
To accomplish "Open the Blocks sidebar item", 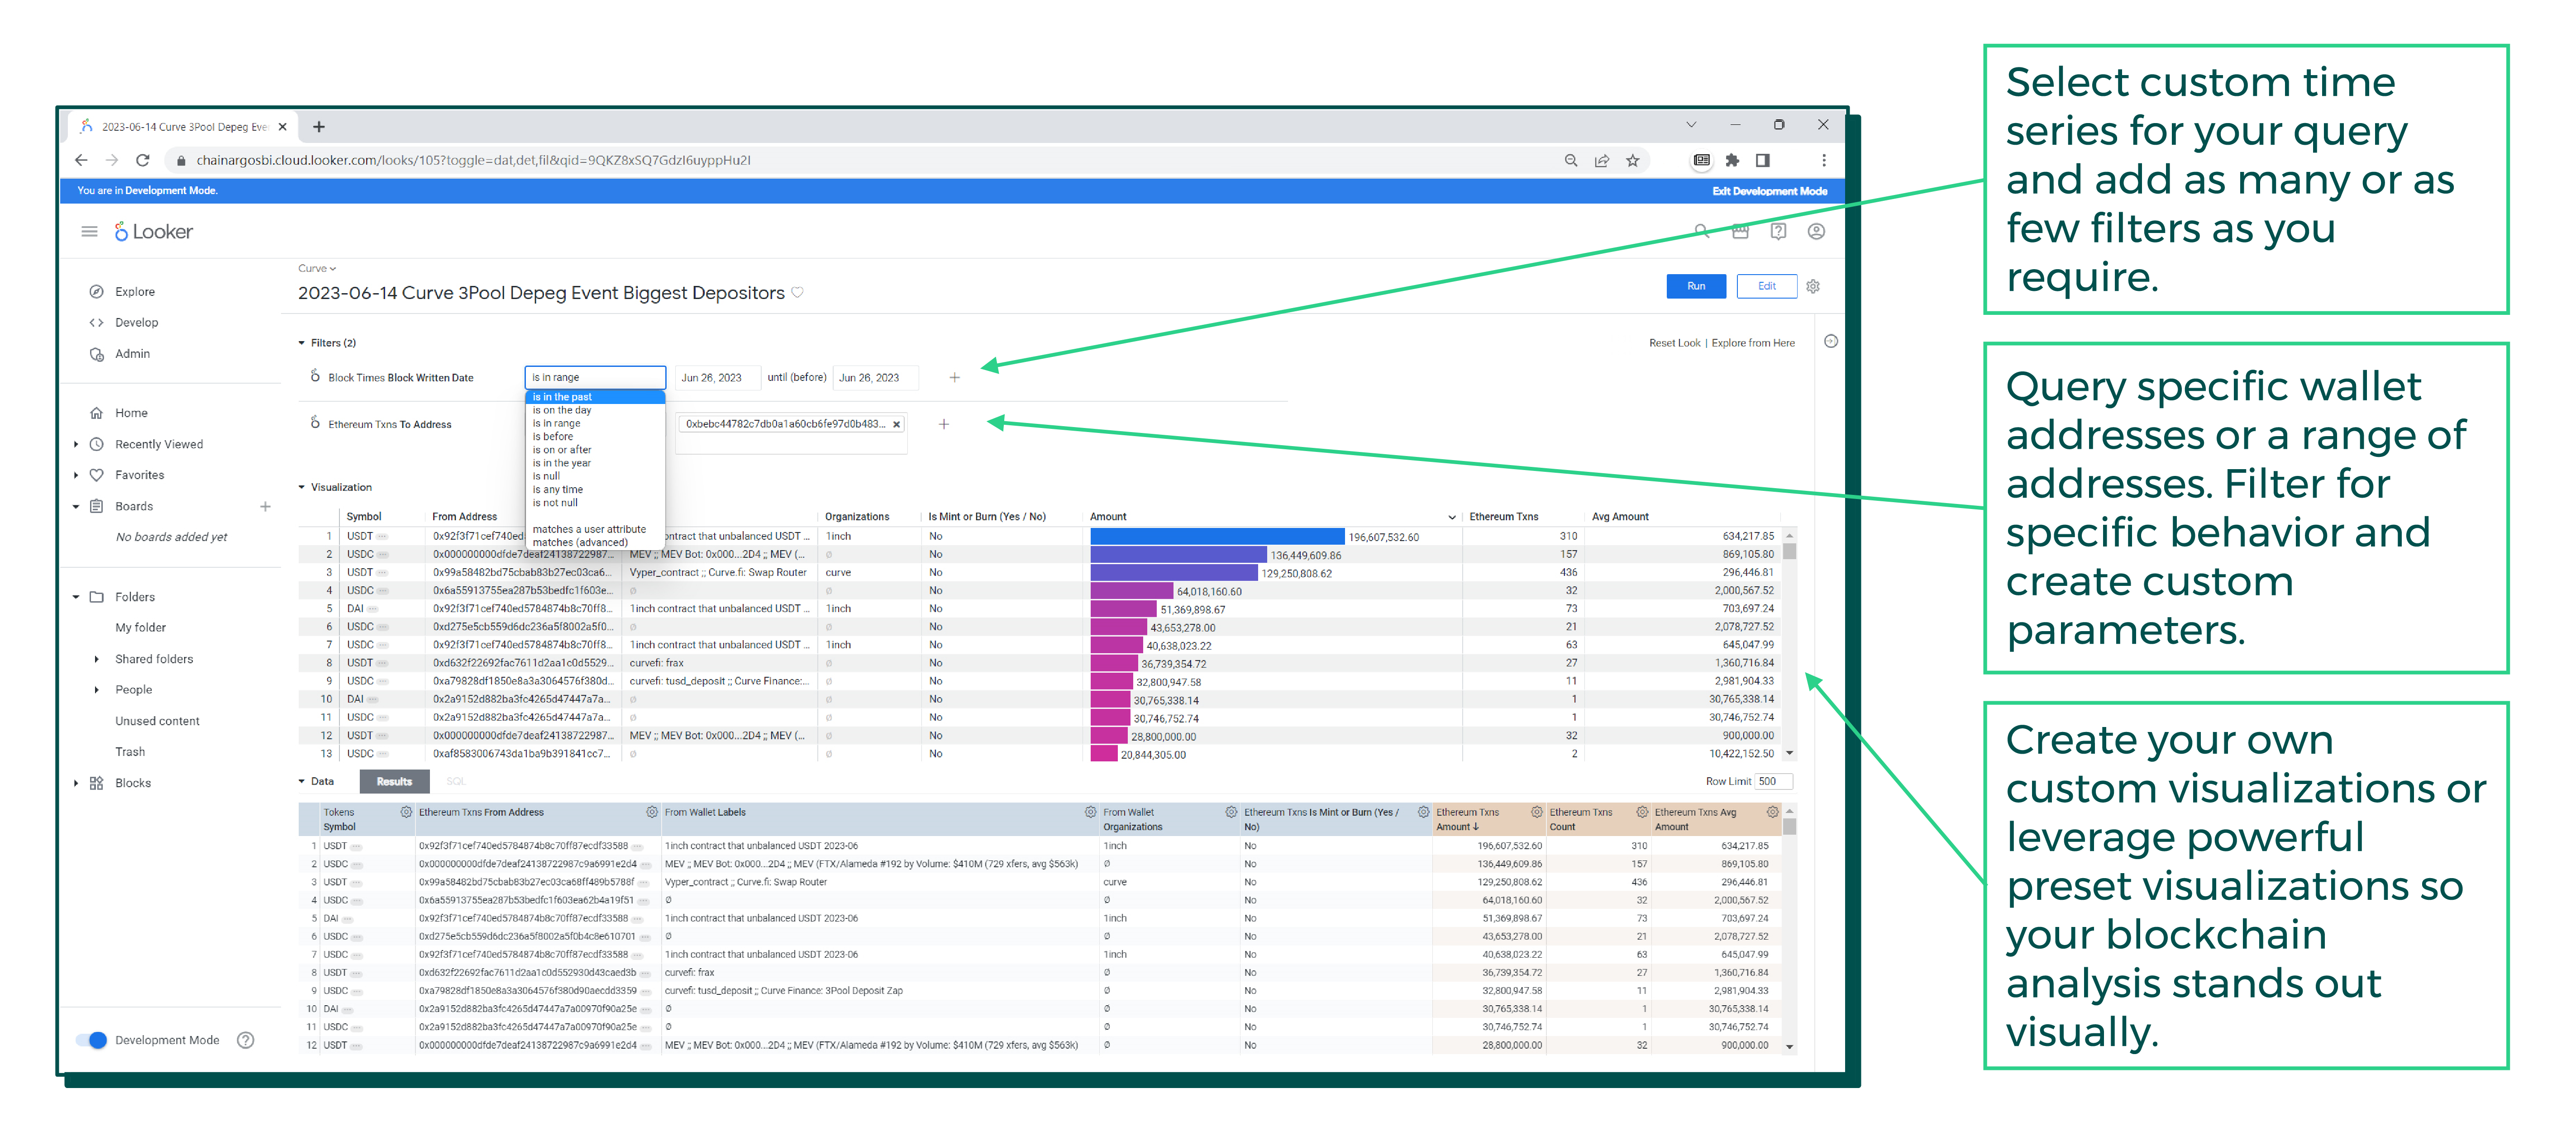I will (132, 784).
